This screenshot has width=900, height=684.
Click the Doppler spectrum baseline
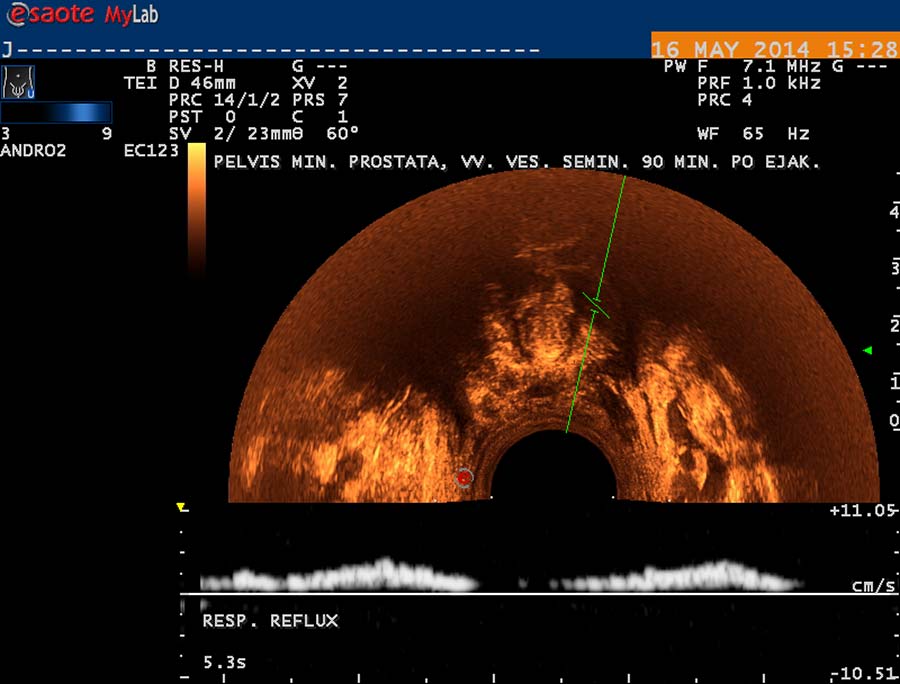click(x=538, y=595)
